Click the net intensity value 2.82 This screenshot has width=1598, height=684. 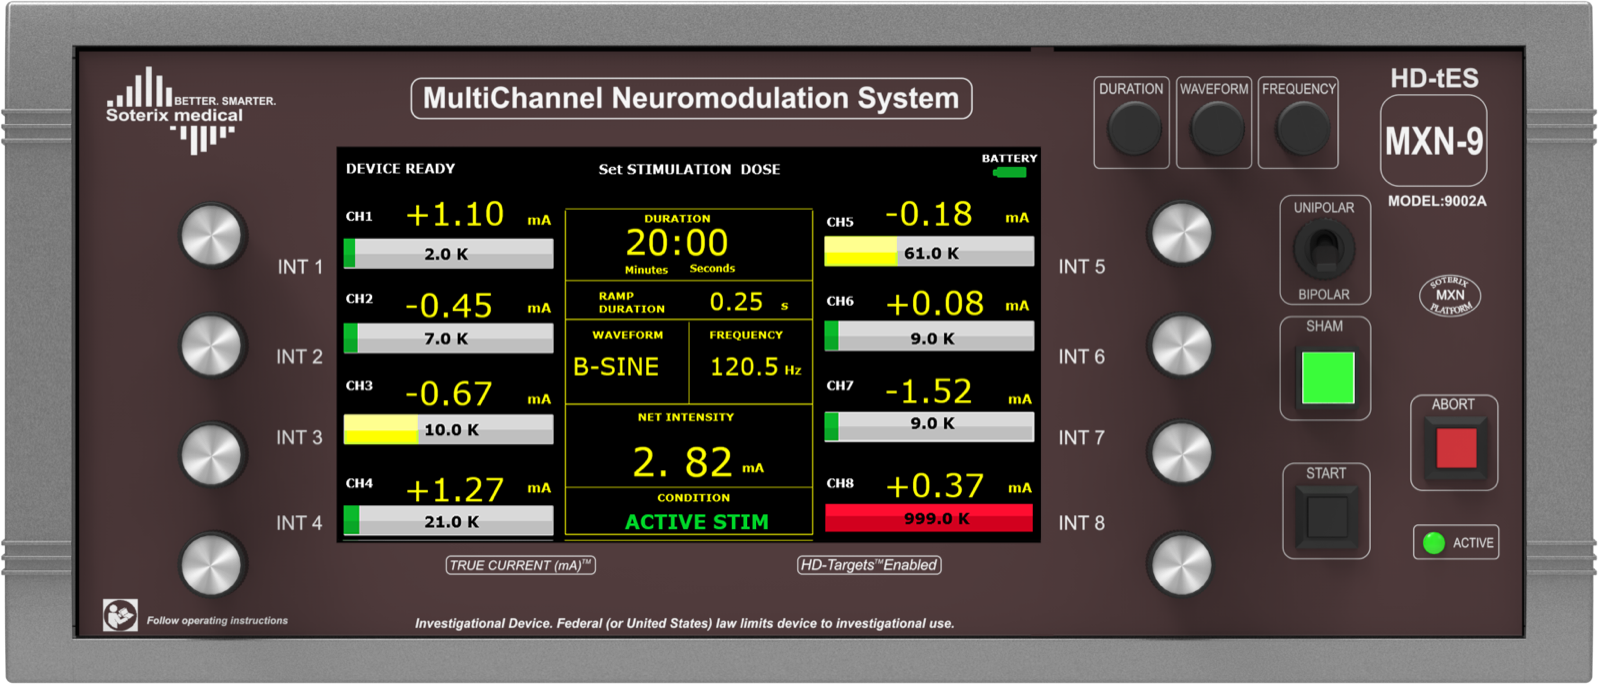[683, 462]
